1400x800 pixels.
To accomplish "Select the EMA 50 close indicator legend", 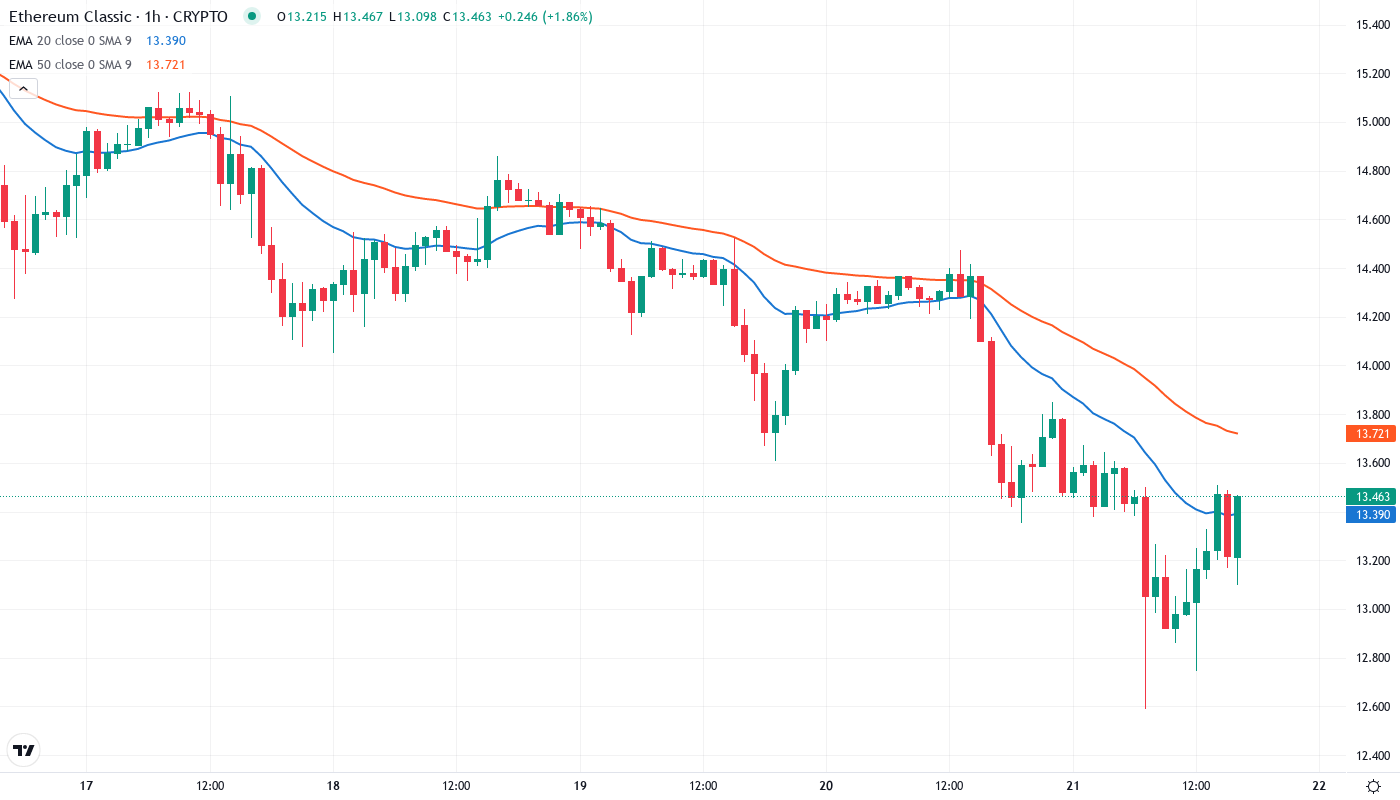I will point(70,65).
